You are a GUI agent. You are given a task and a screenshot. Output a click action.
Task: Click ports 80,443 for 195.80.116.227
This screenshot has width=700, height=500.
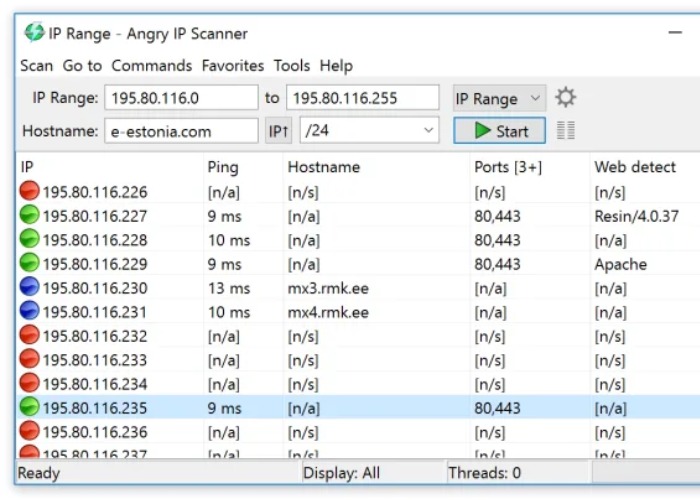[497, 216]
